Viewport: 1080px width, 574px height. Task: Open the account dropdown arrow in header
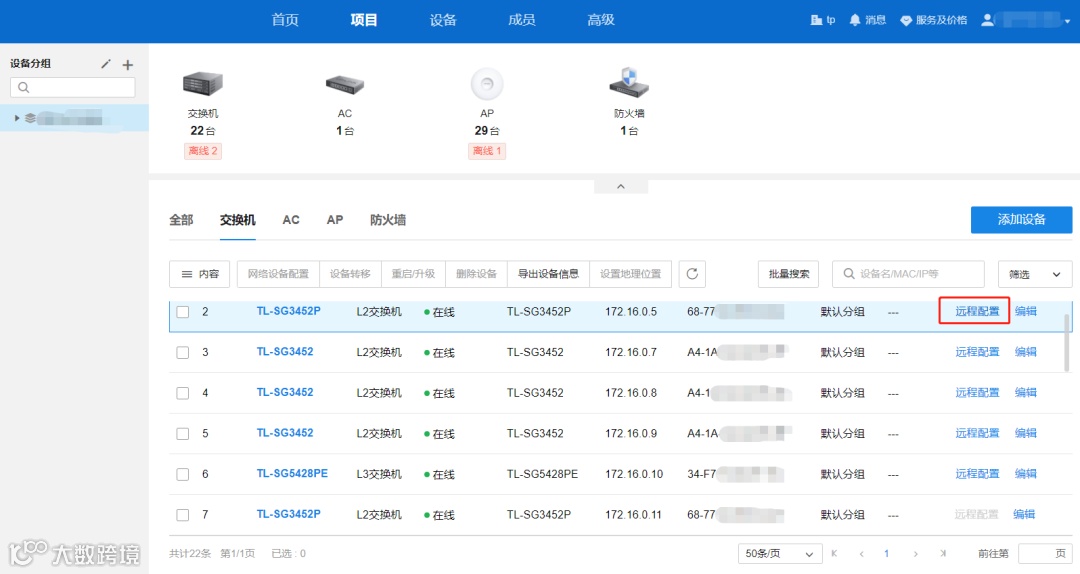click(1067, 21)
